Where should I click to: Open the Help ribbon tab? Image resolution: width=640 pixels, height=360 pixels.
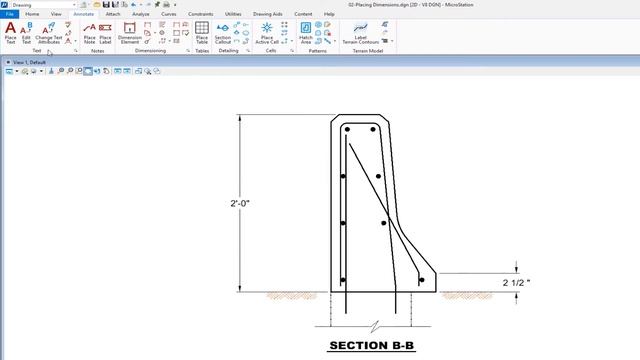(329, 14)
